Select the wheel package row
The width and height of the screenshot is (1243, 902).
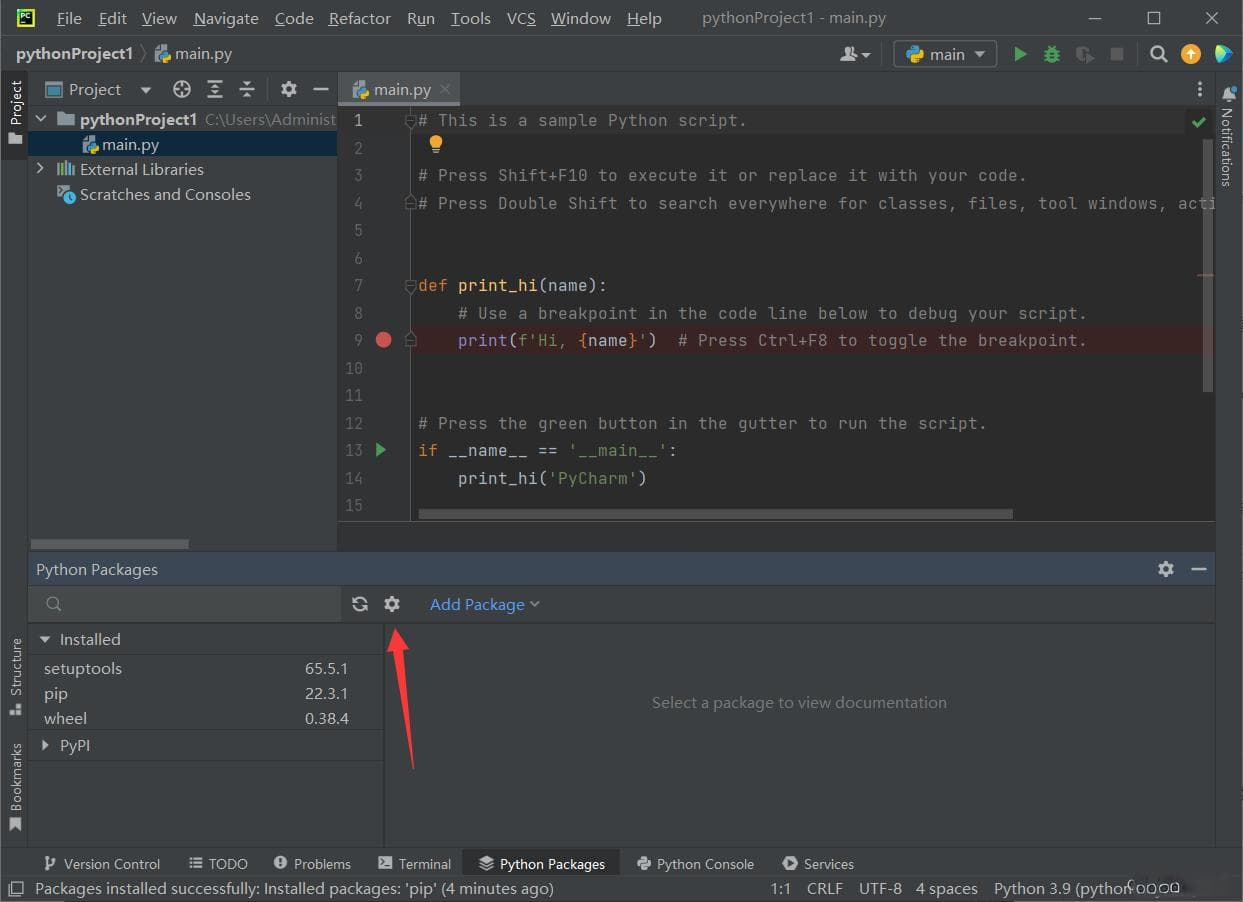point(206,718)
